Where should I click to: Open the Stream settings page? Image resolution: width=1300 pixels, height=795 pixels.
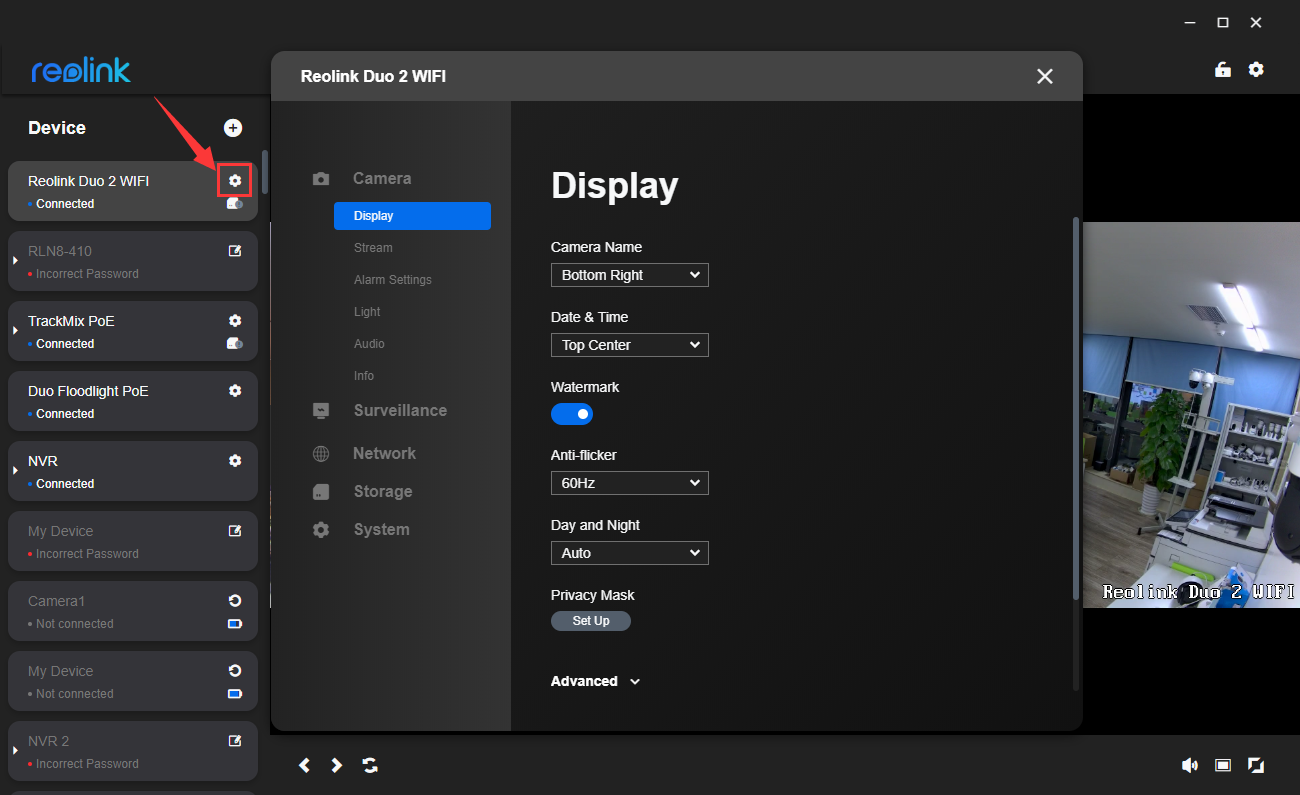[x=373, y=248]
